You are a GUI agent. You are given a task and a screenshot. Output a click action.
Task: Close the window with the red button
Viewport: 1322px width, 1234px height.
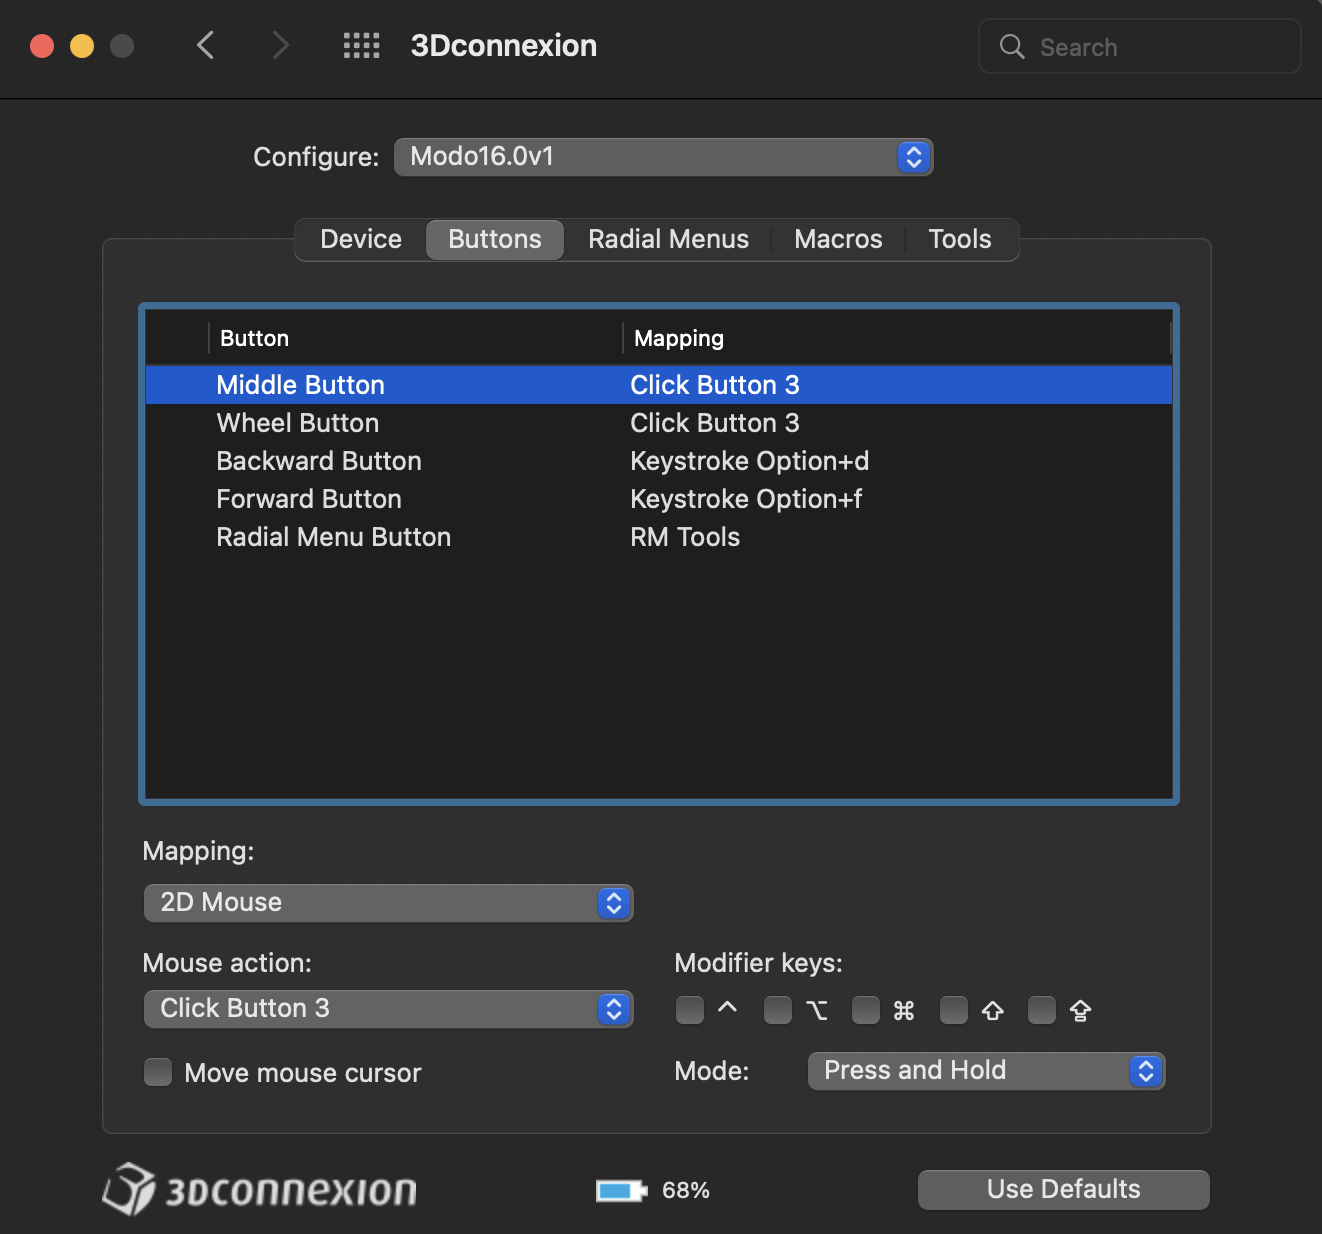(42, 46)
